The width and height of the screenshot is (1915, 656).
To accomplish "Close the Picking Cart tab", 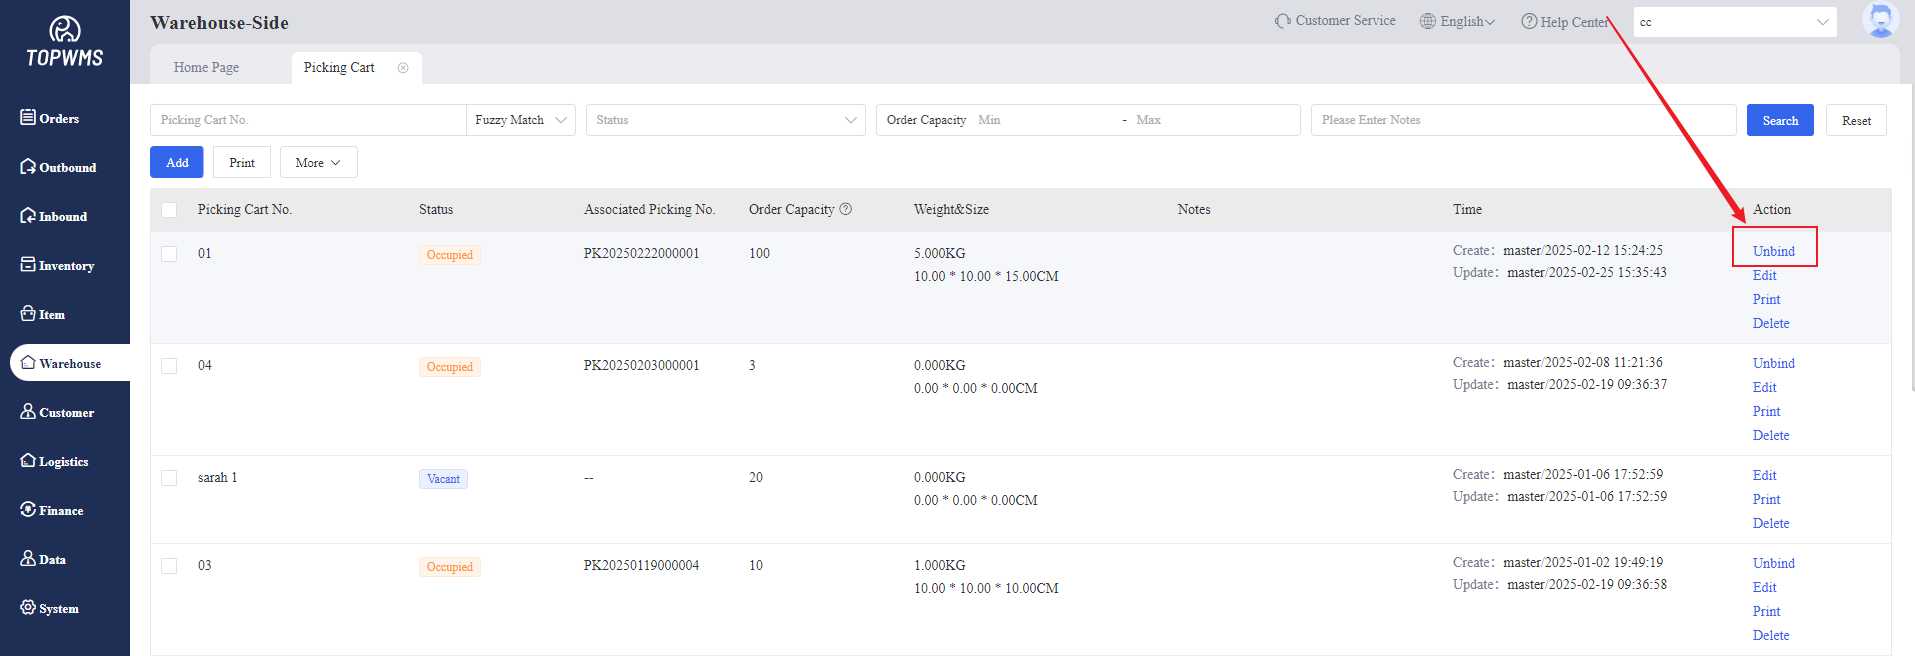I will tap(403, 68).
